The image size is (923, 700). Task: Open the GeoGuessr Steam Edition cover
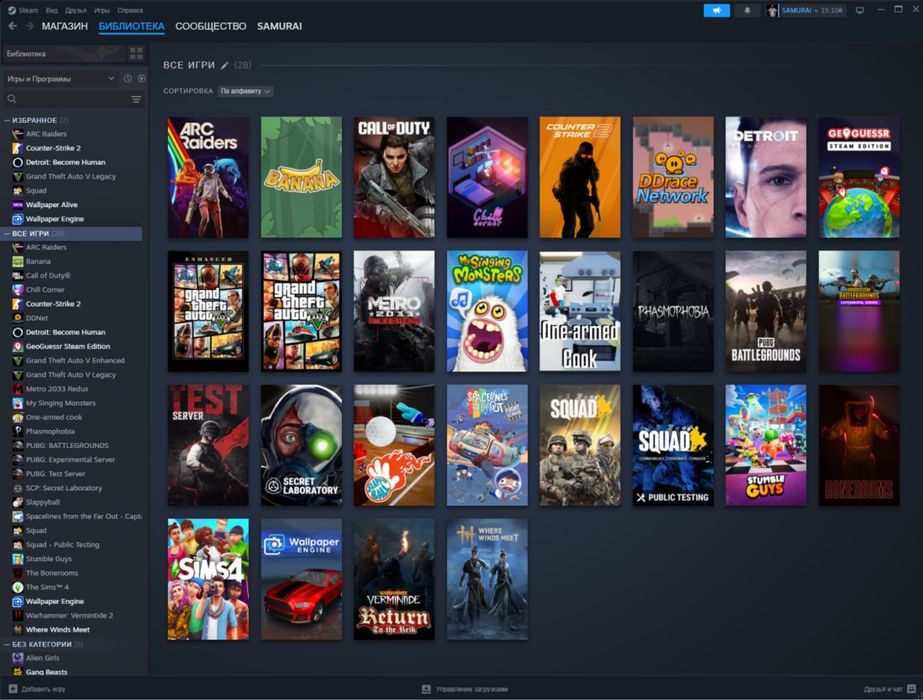(x=859, y=177)
